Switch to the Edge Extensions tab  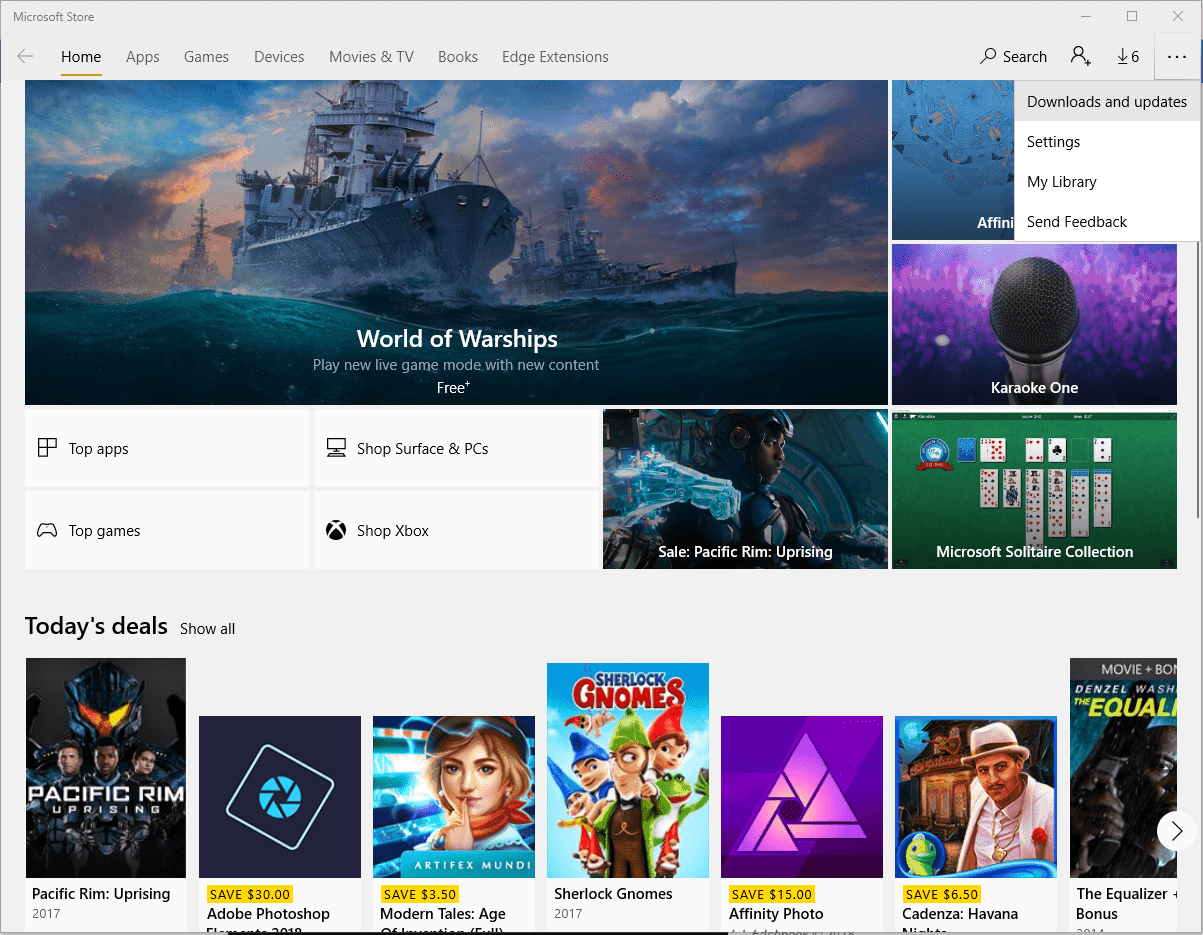pos(555,57)
